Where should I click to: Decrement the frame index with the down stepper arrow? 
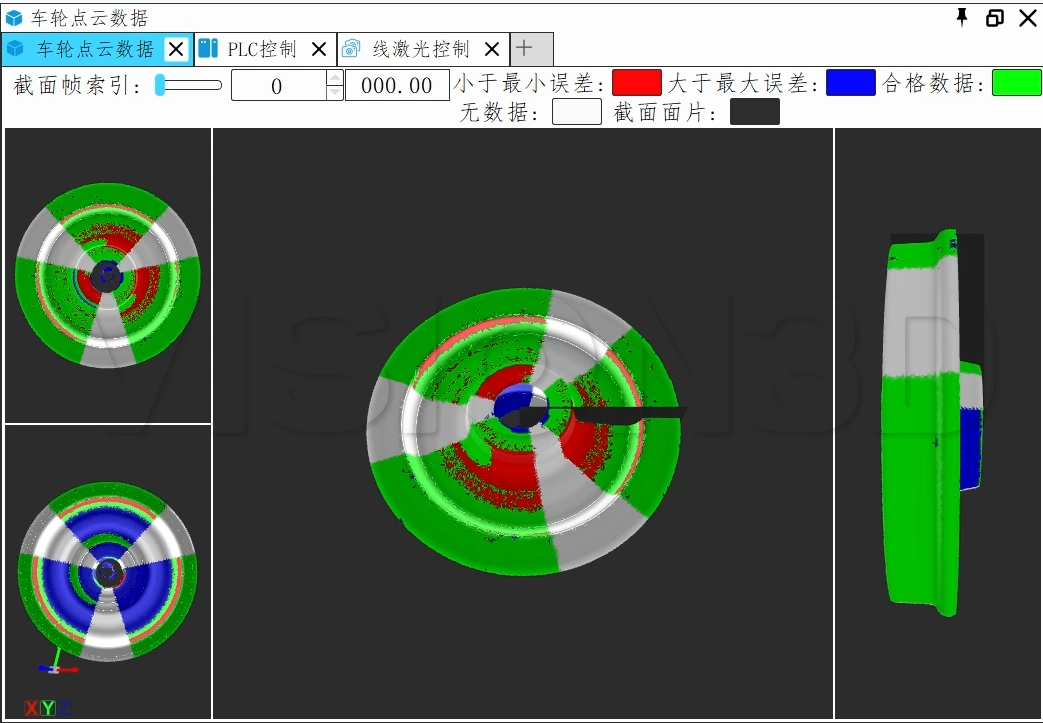[333, 91]
